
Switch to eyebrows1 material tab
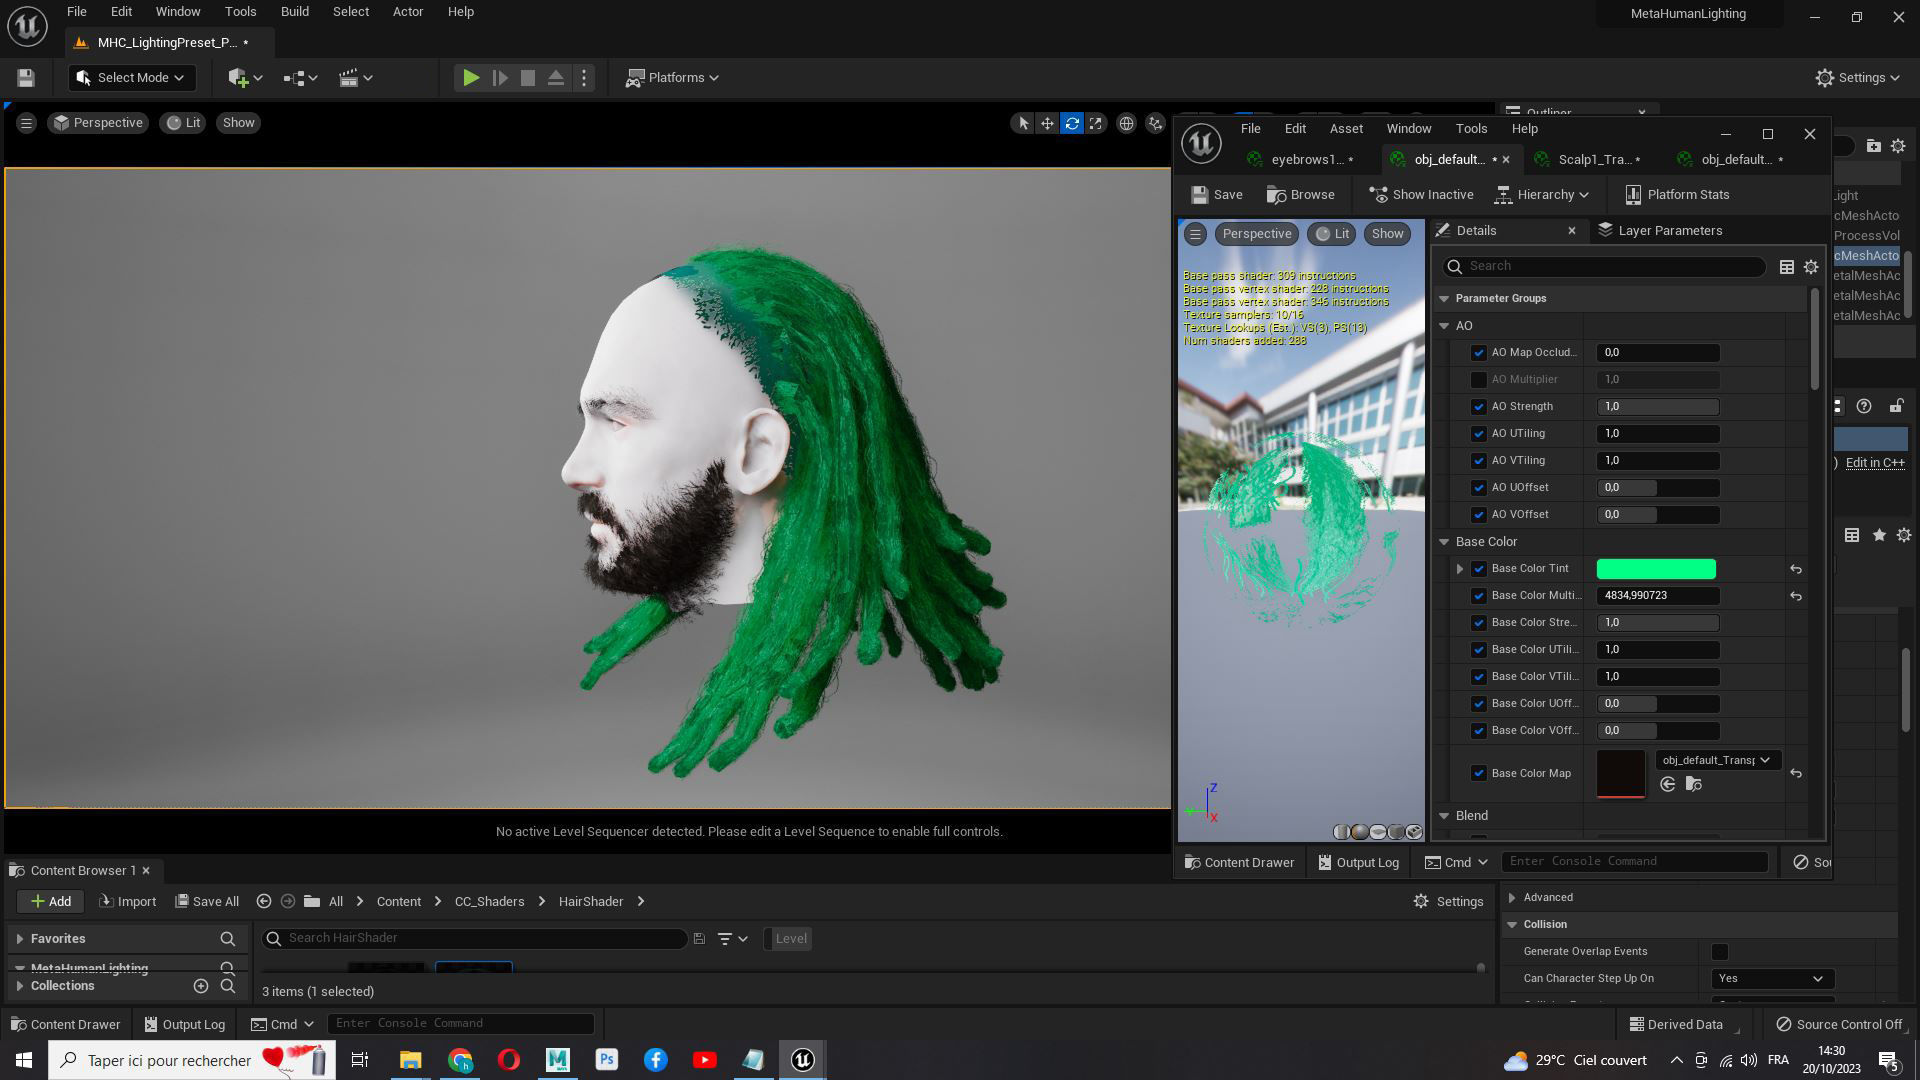pos(1302,160)
